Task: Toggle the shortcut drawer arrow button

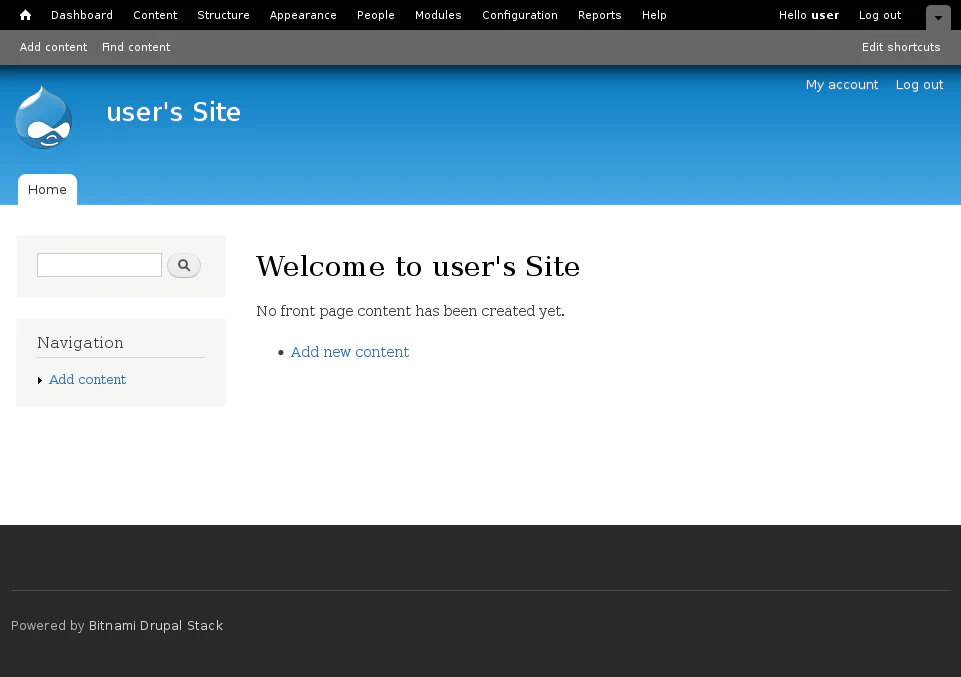Action: tap(937, 17)
